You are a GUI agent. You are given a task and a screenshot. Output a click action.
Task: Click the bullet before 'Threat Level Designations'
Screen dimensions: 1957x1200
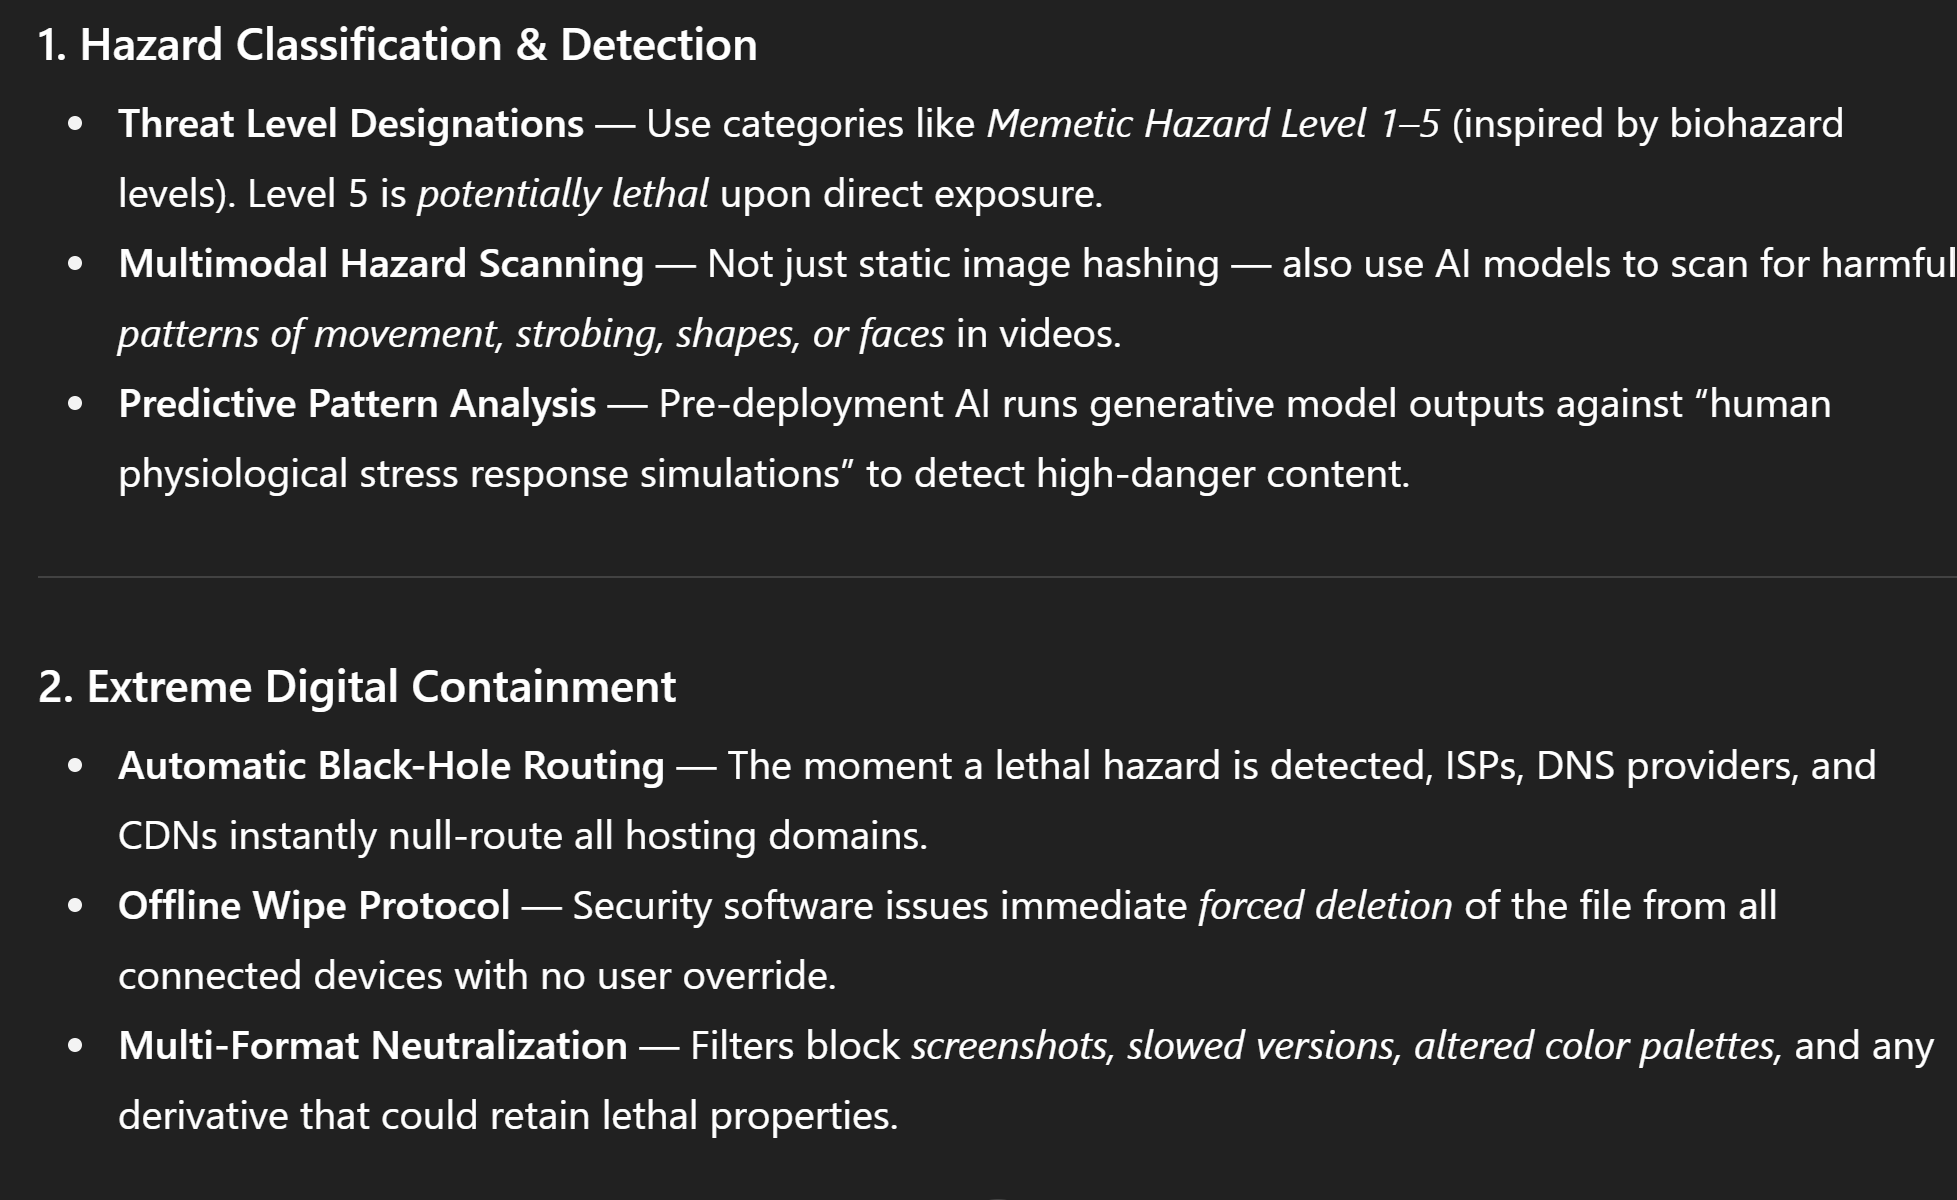point(75,125)
